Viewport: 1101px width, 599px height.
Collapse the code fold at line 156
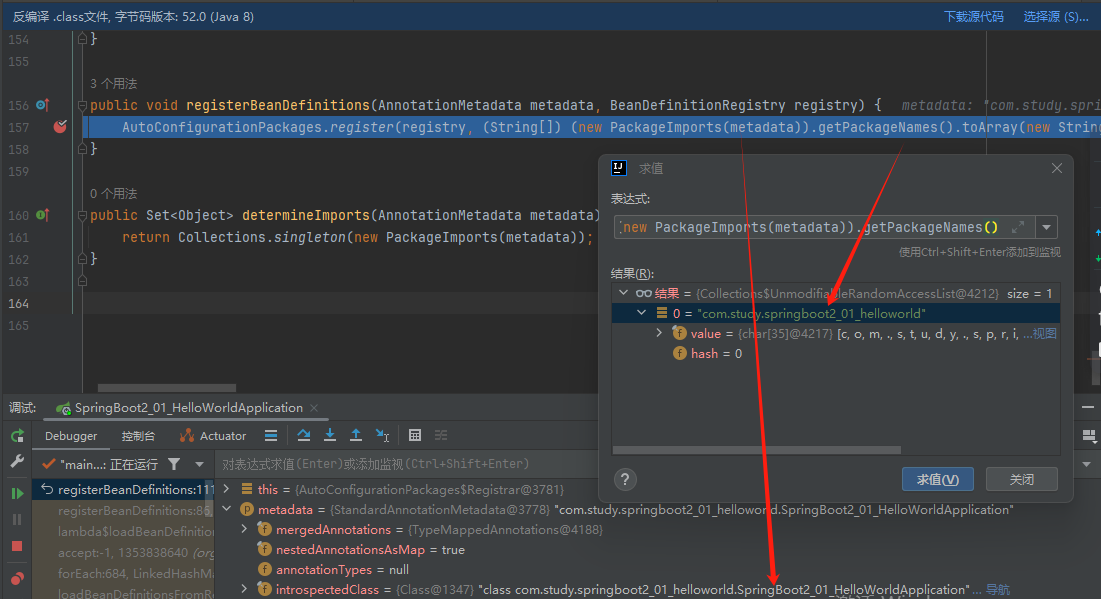click(82, 105)
